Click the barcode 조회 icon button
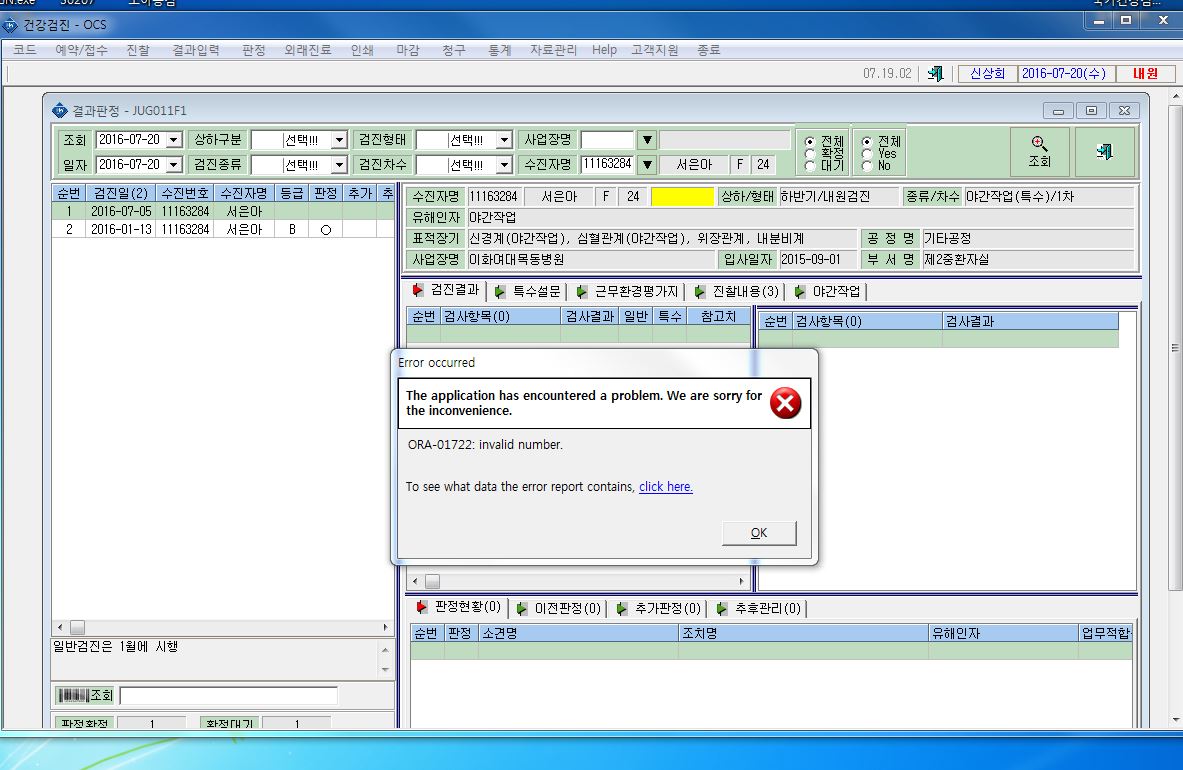This screenshot has width=1183, height=770. (x=85, y=695)
